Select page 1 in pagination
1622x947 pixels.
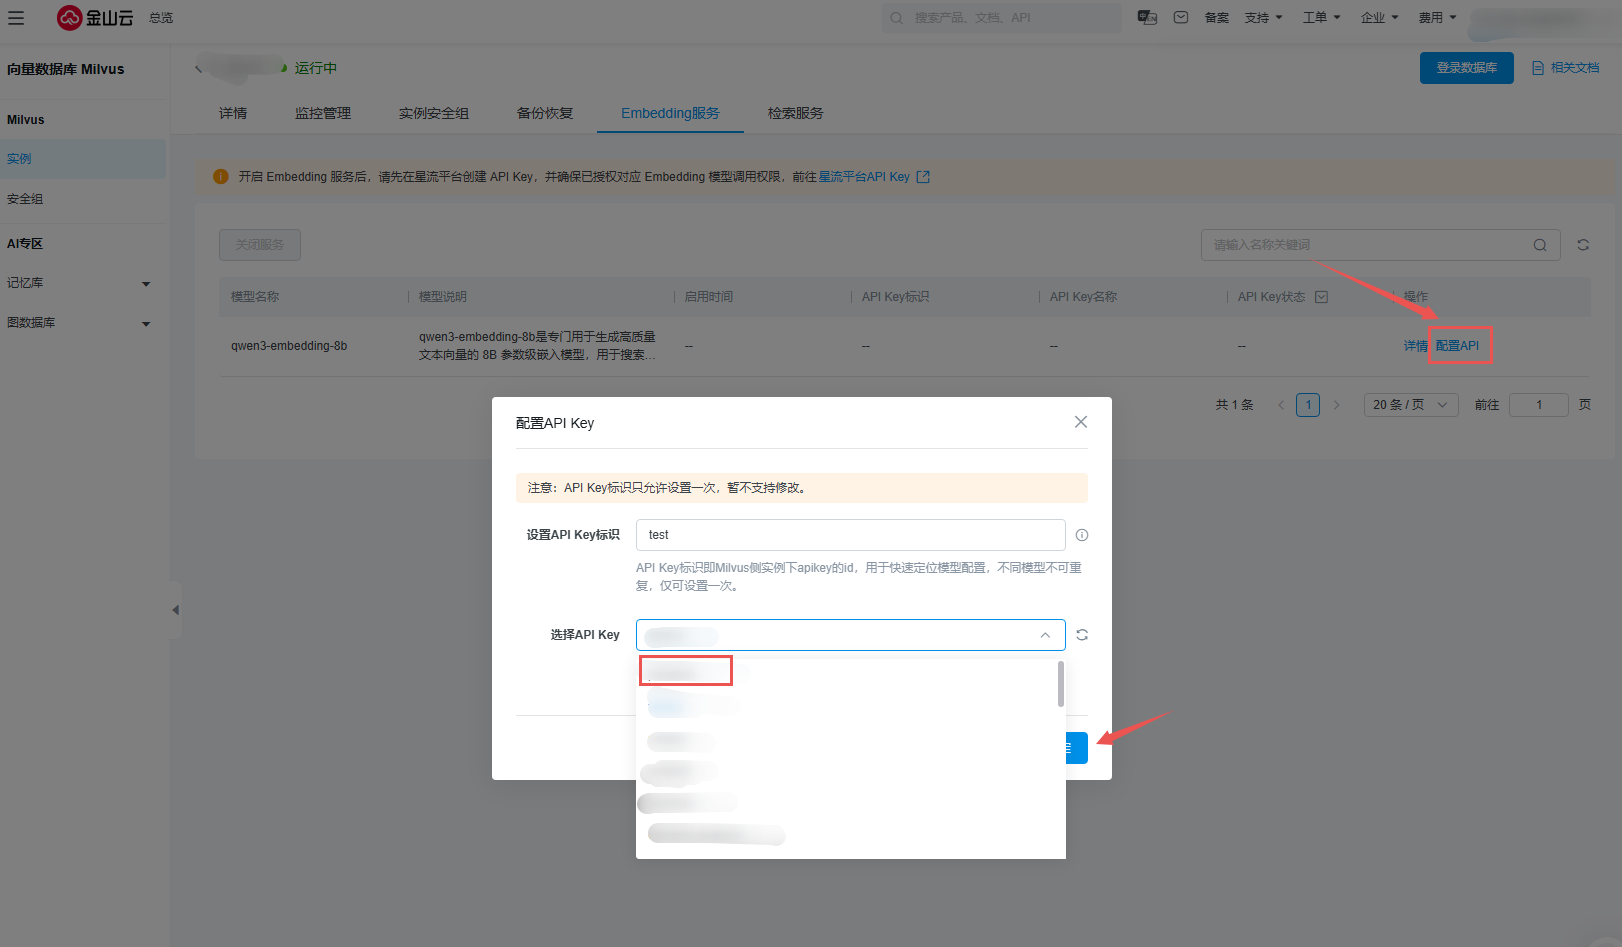click(x=1308, y=405)
